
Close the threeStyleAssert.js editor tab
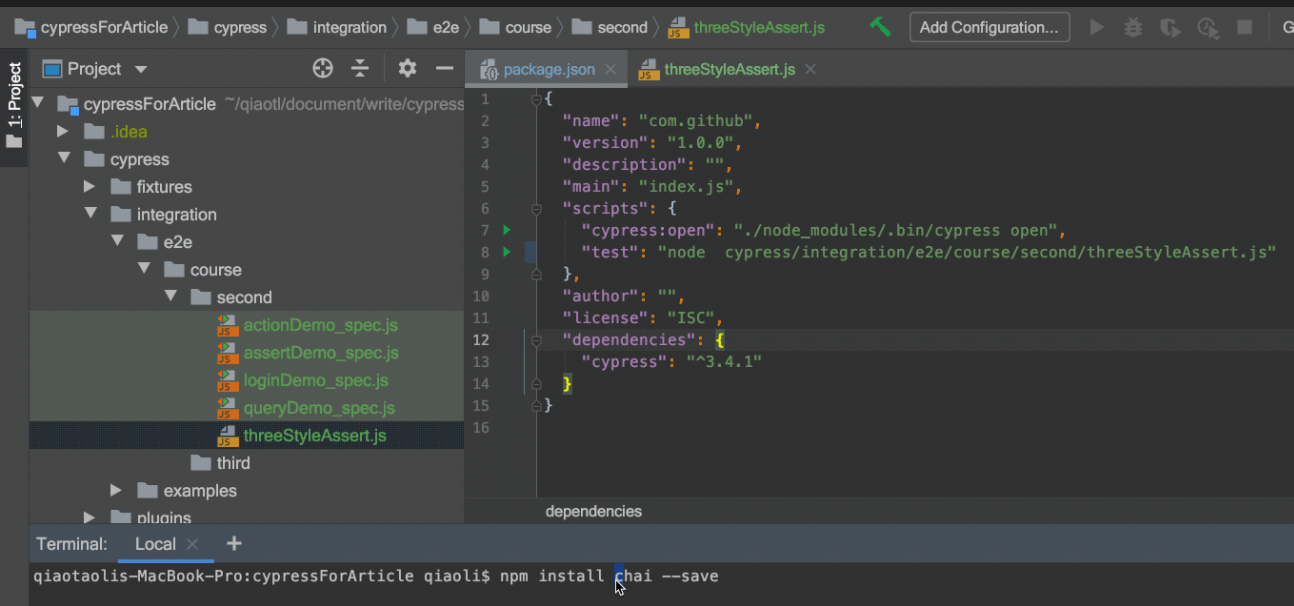pyautogui.click(x=810, y=69)
